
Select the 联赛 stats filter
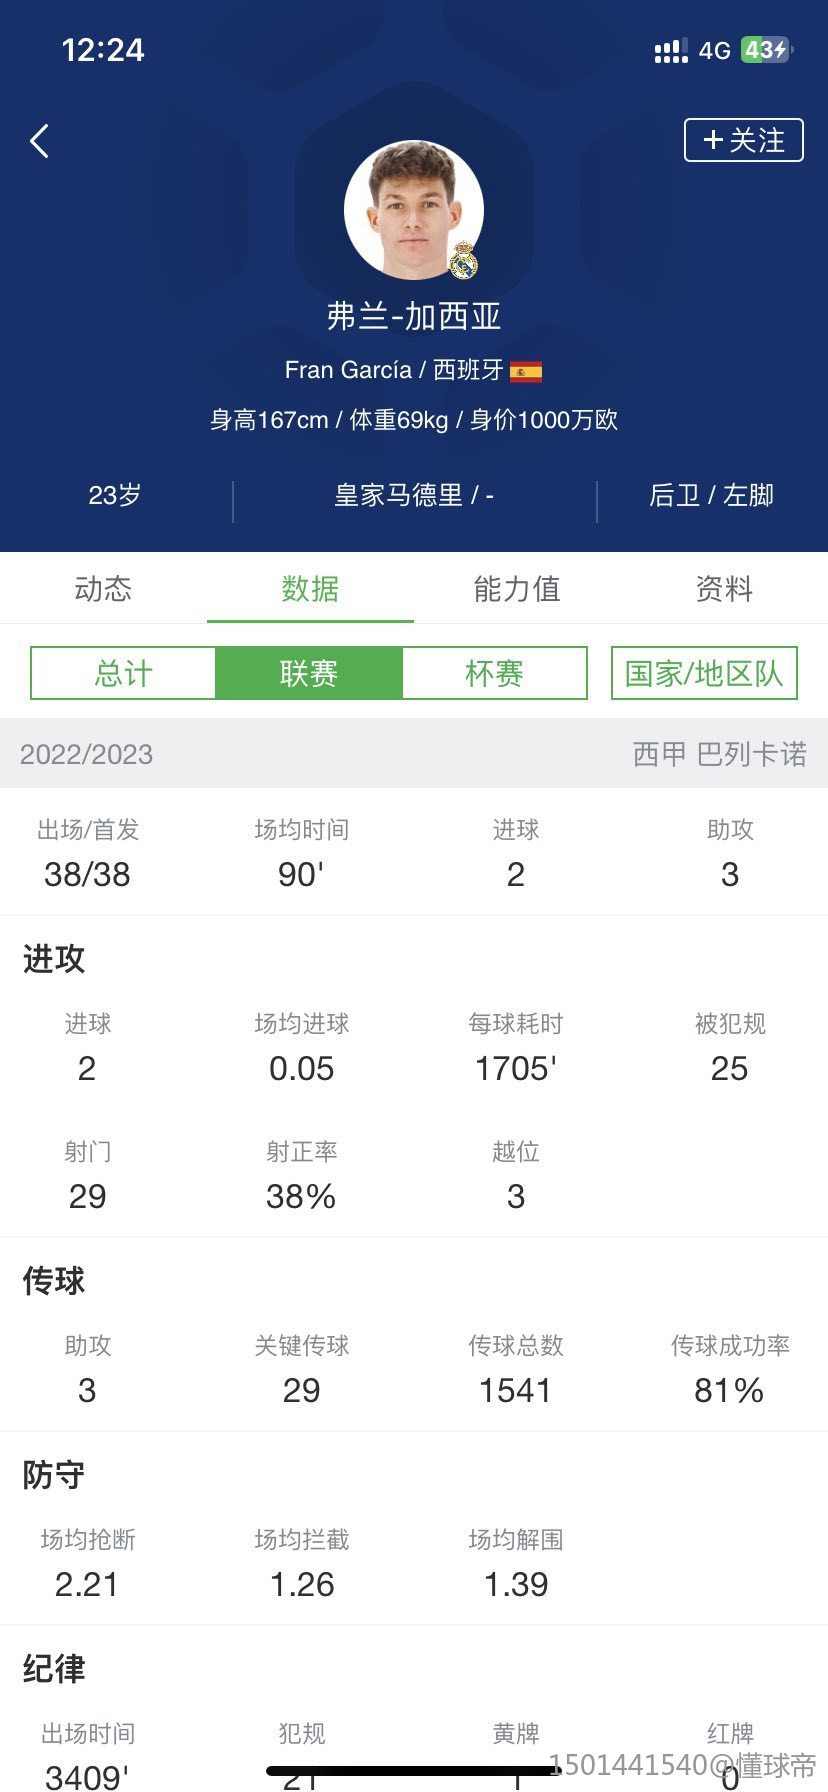(309, 673)
